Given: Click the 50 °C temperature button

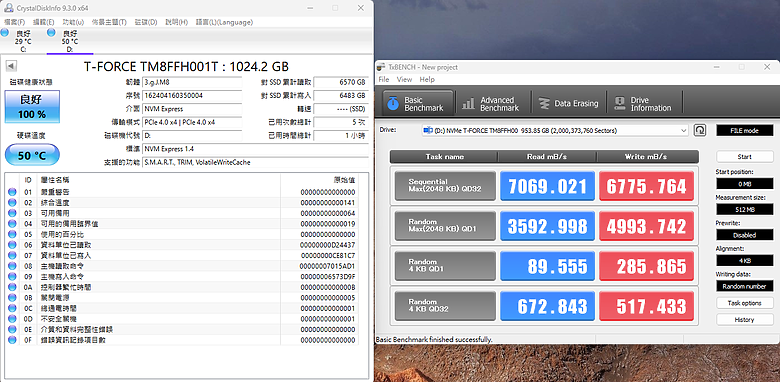Looking at the screenshot, I should tap(32, 156).
